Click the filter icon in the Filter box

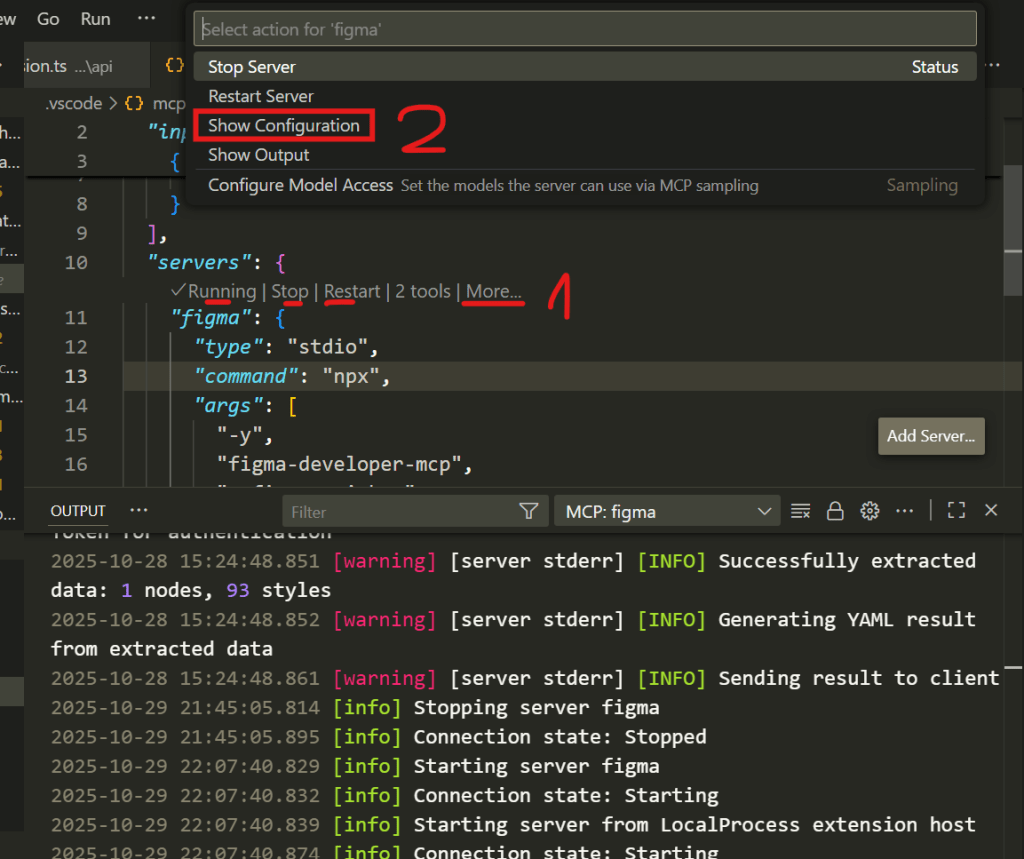[528, 510]
